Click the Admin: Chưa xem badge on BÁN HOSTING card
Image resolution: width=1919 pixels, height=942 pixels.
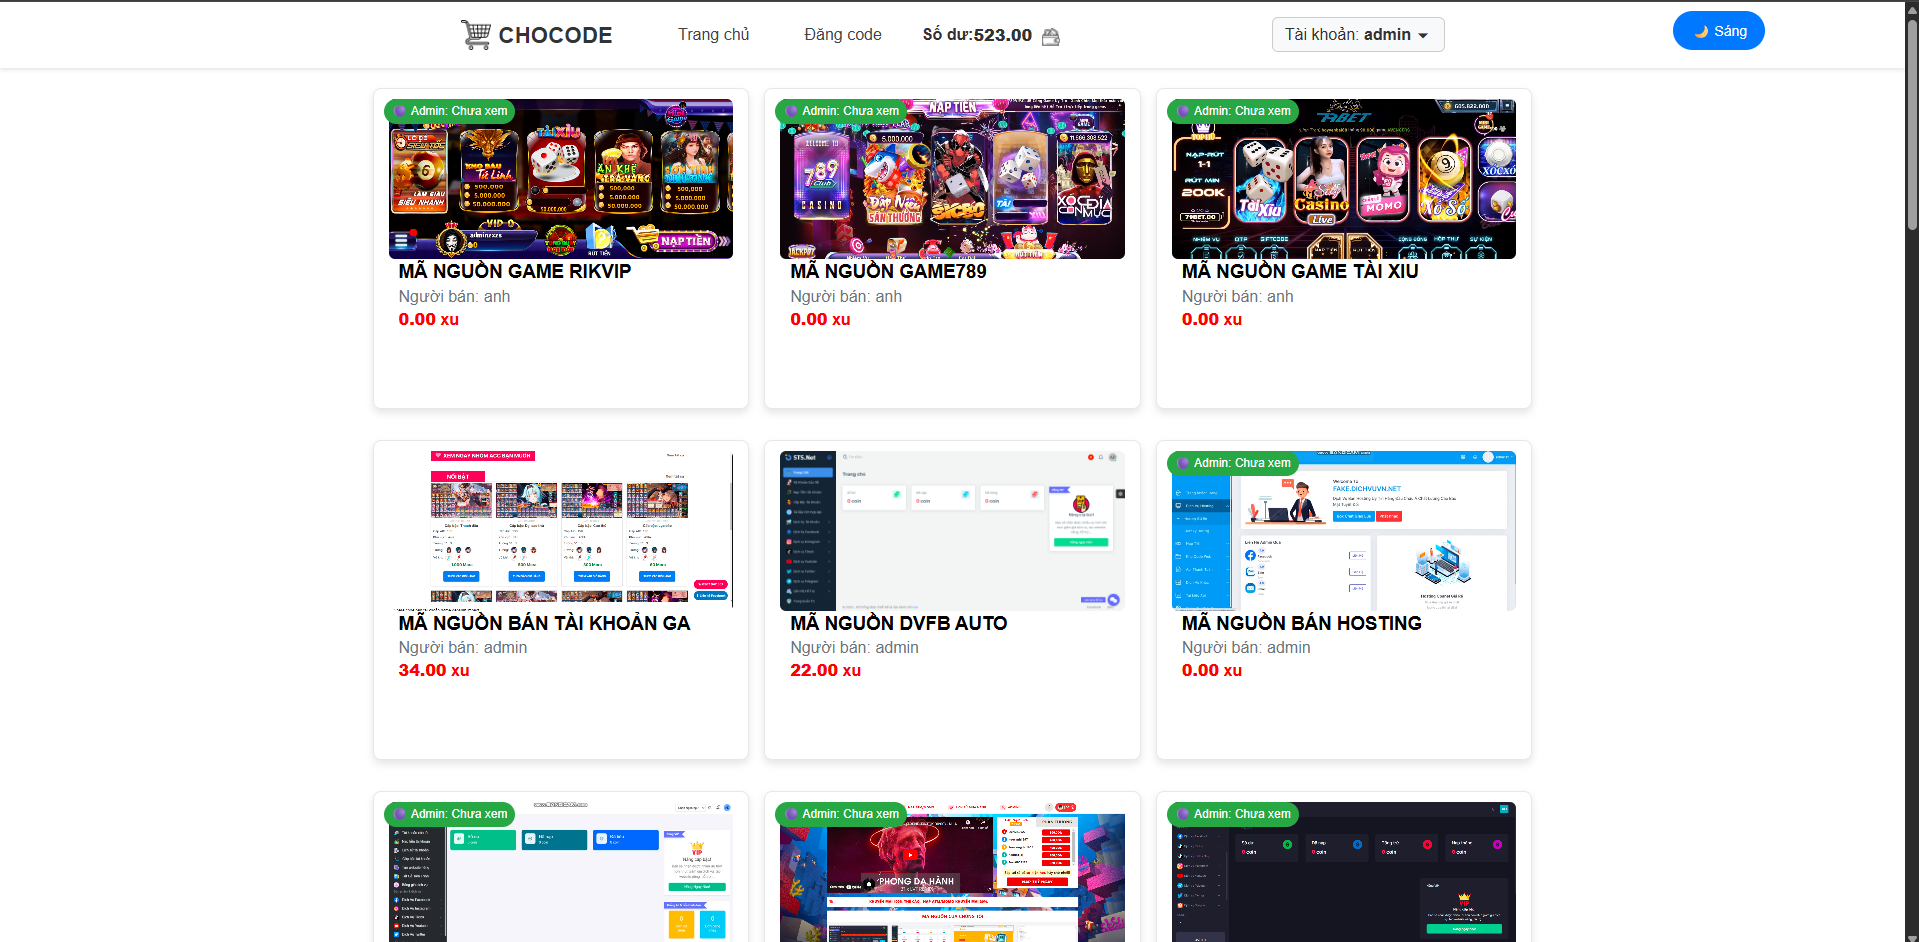click(1233, 463)
